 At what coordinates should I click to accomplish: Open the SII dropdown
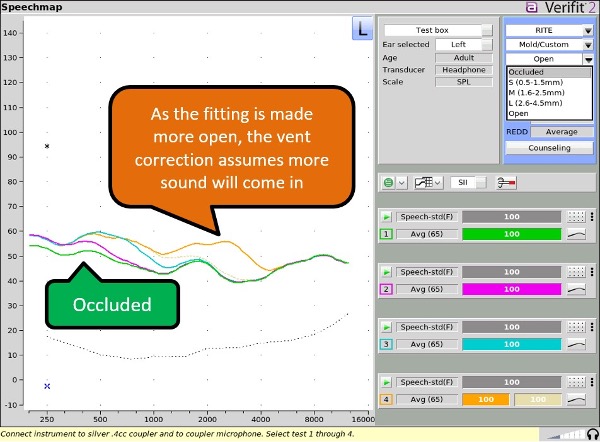coord(481,183)
